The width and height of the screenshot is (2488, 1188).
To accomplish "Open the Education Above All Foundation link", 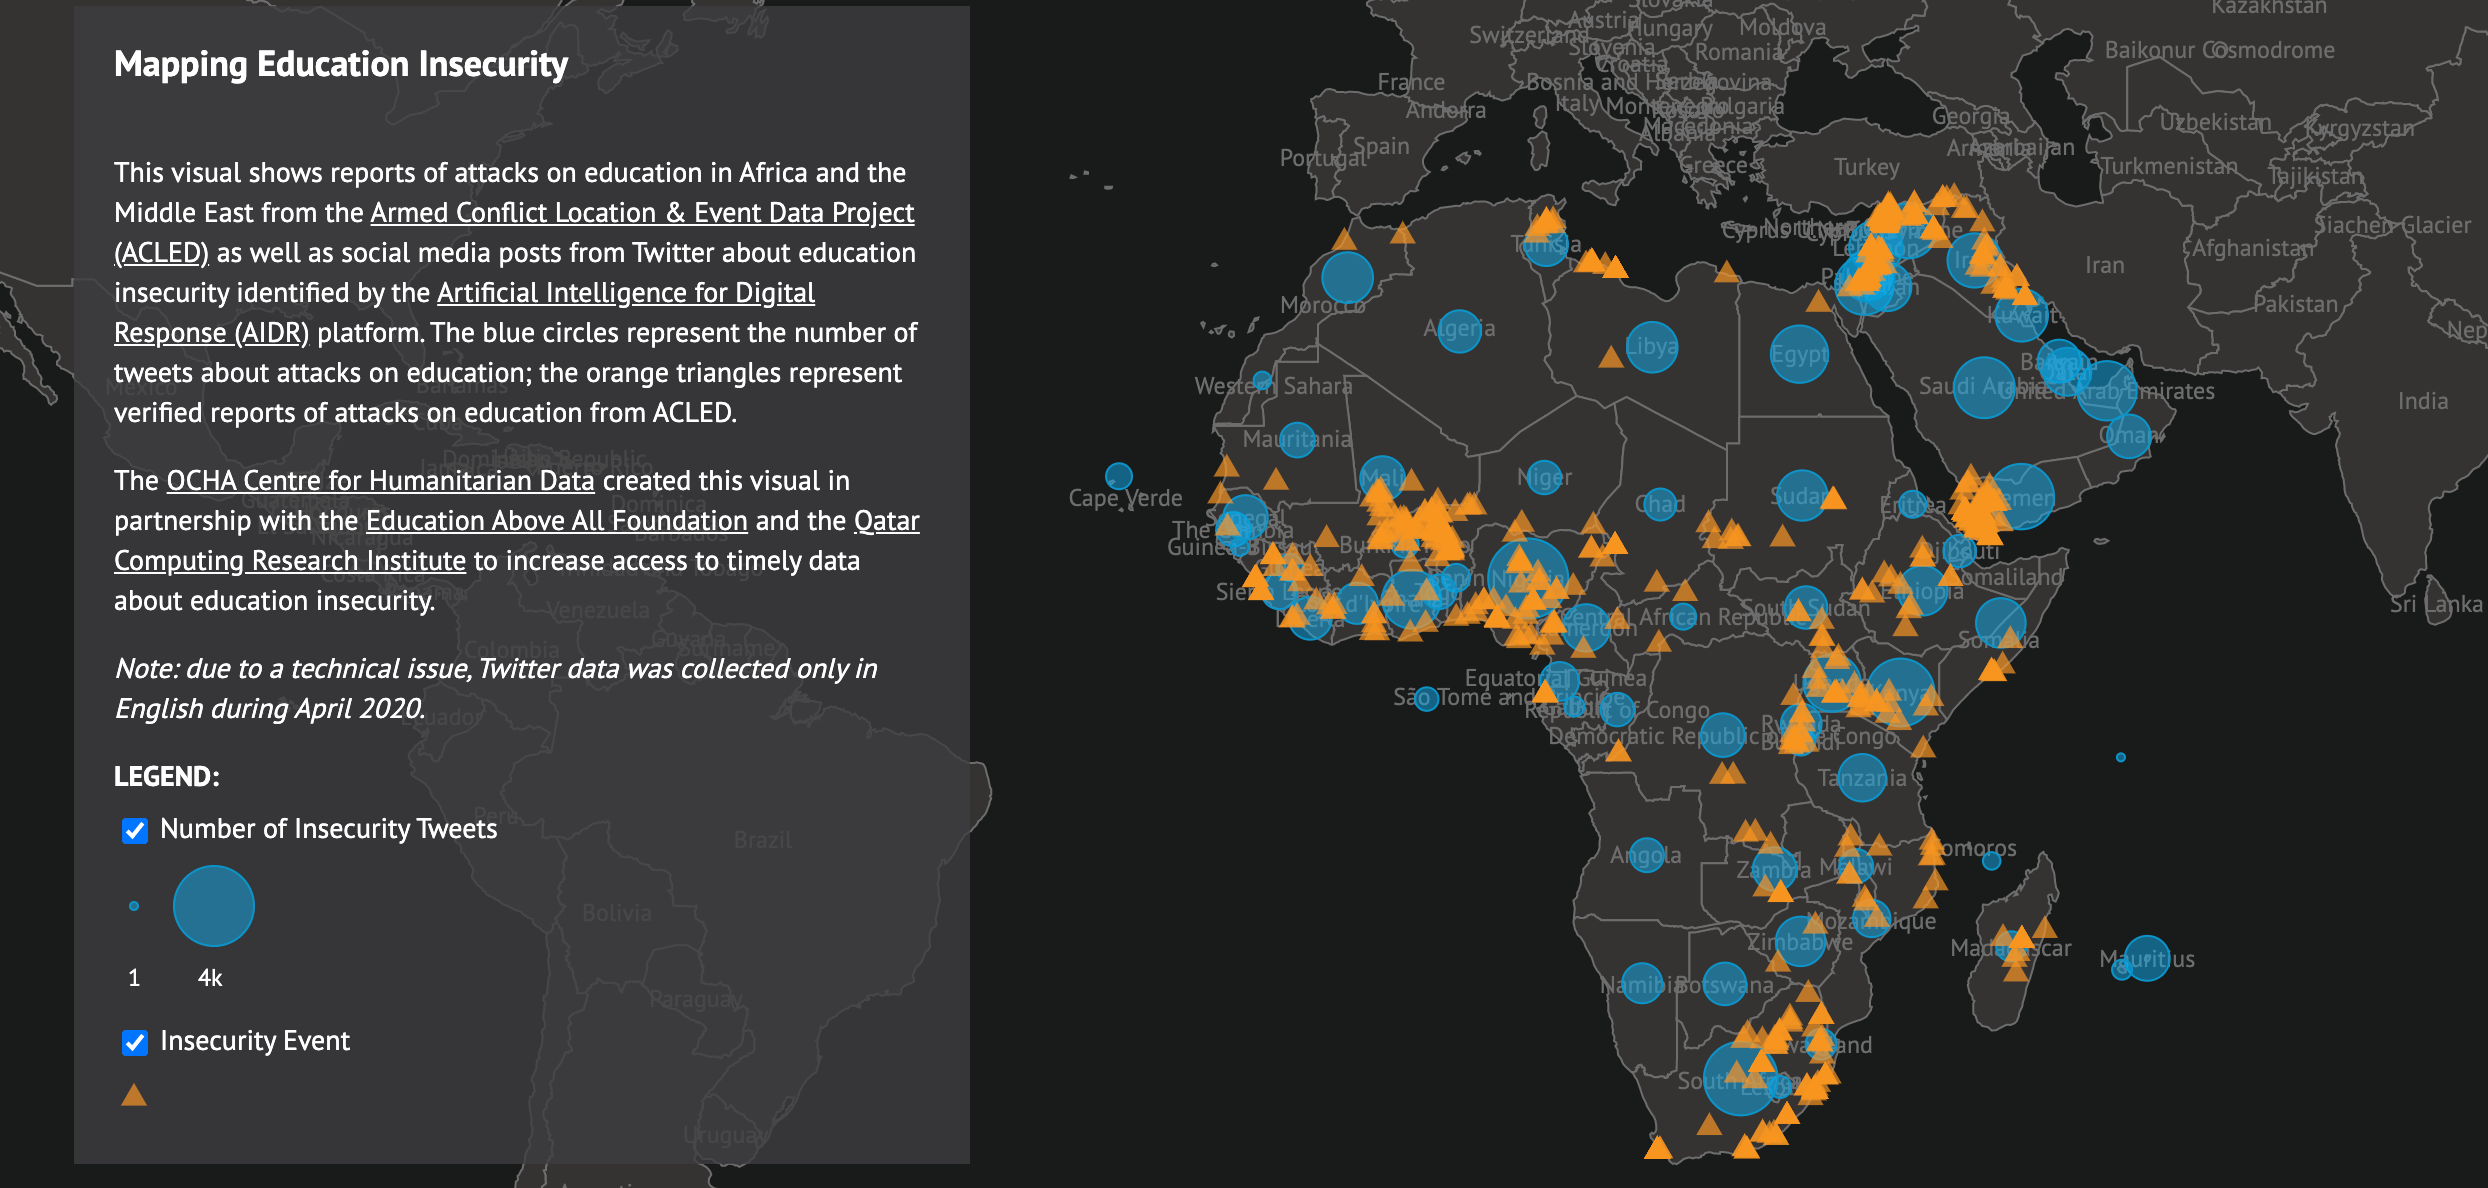I will click(556, 520).
